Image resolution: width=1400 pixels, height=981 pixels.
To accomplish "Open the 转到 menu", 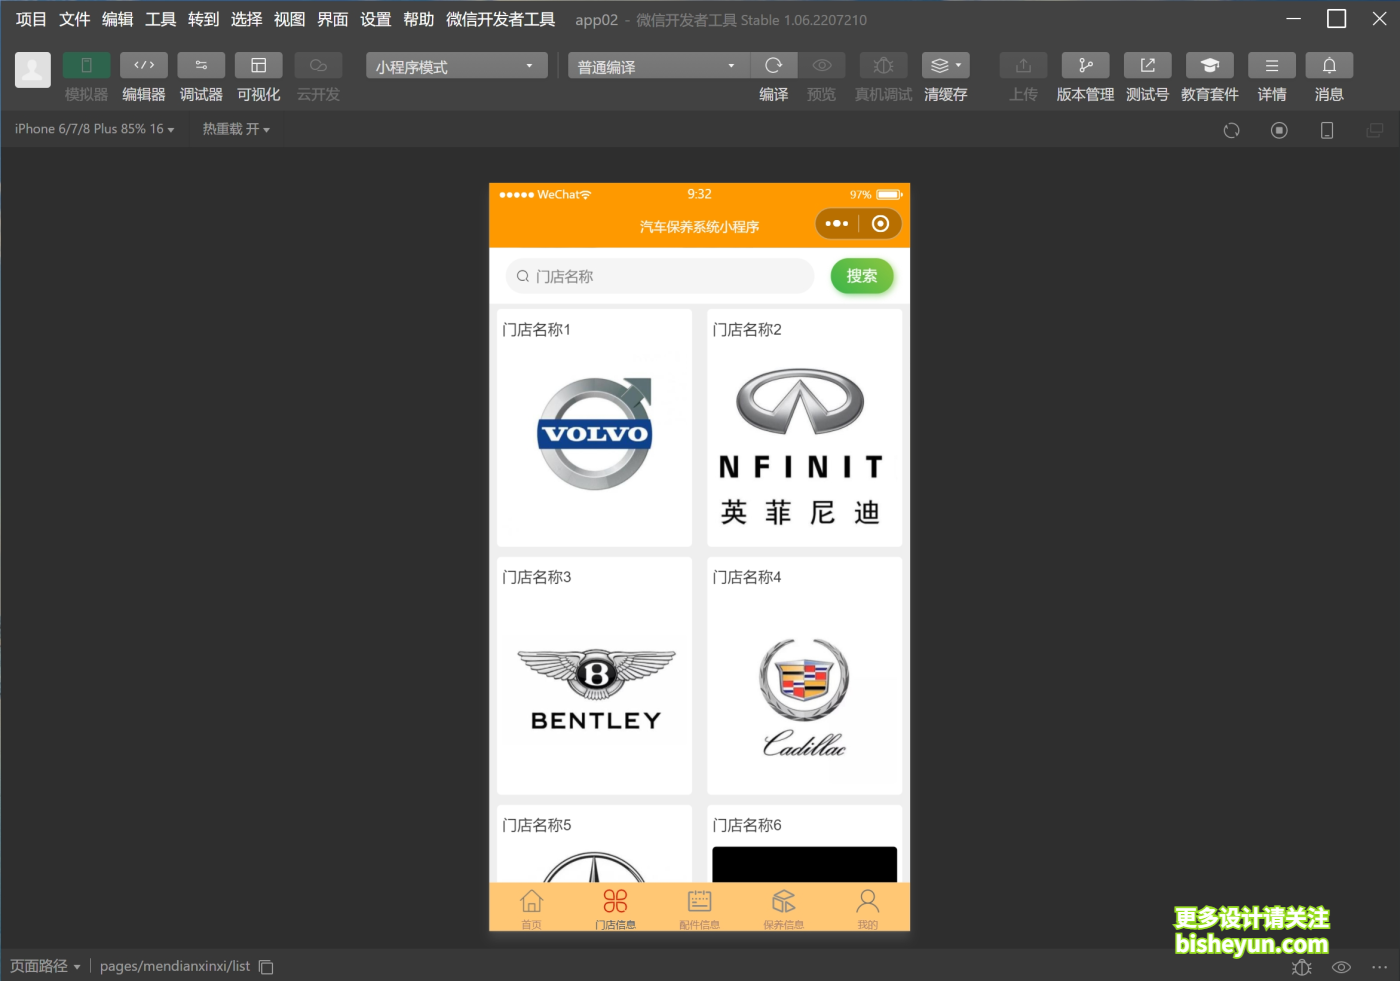I will pyautogui.click(x=203, y=19).
